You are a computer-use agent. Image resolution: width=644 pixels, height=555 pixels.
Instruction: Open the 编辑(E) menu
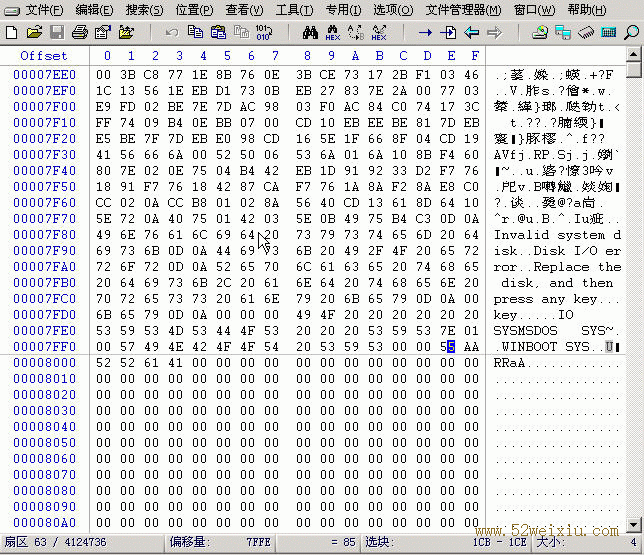94,9
